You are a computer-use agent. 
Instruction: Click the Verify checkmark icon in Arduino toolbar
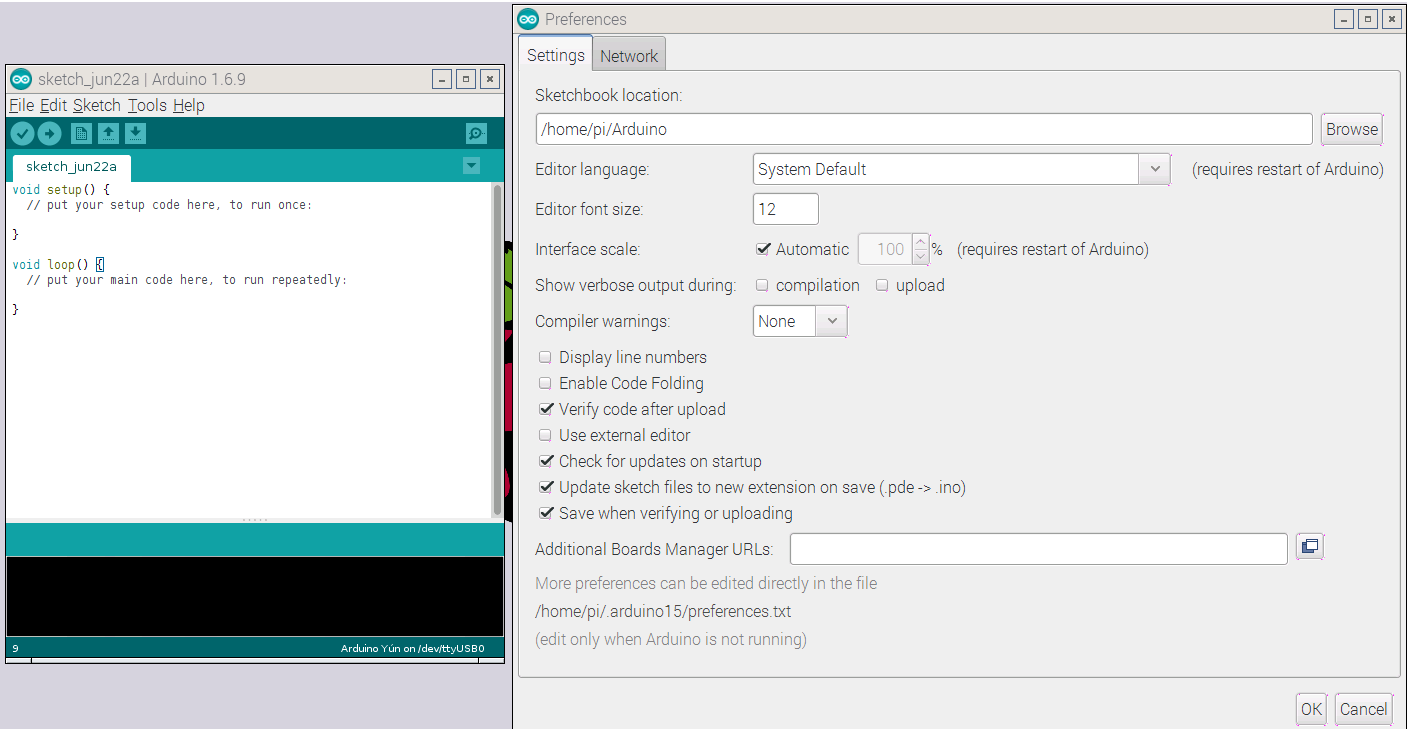(22, 134)
